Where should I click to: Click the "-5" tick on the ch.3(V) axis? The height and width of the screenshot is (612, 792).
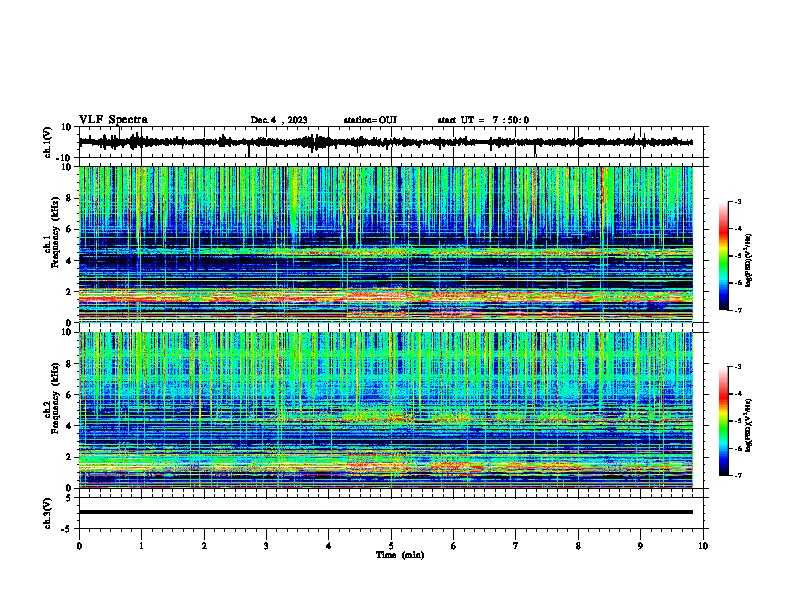[67, 529]
